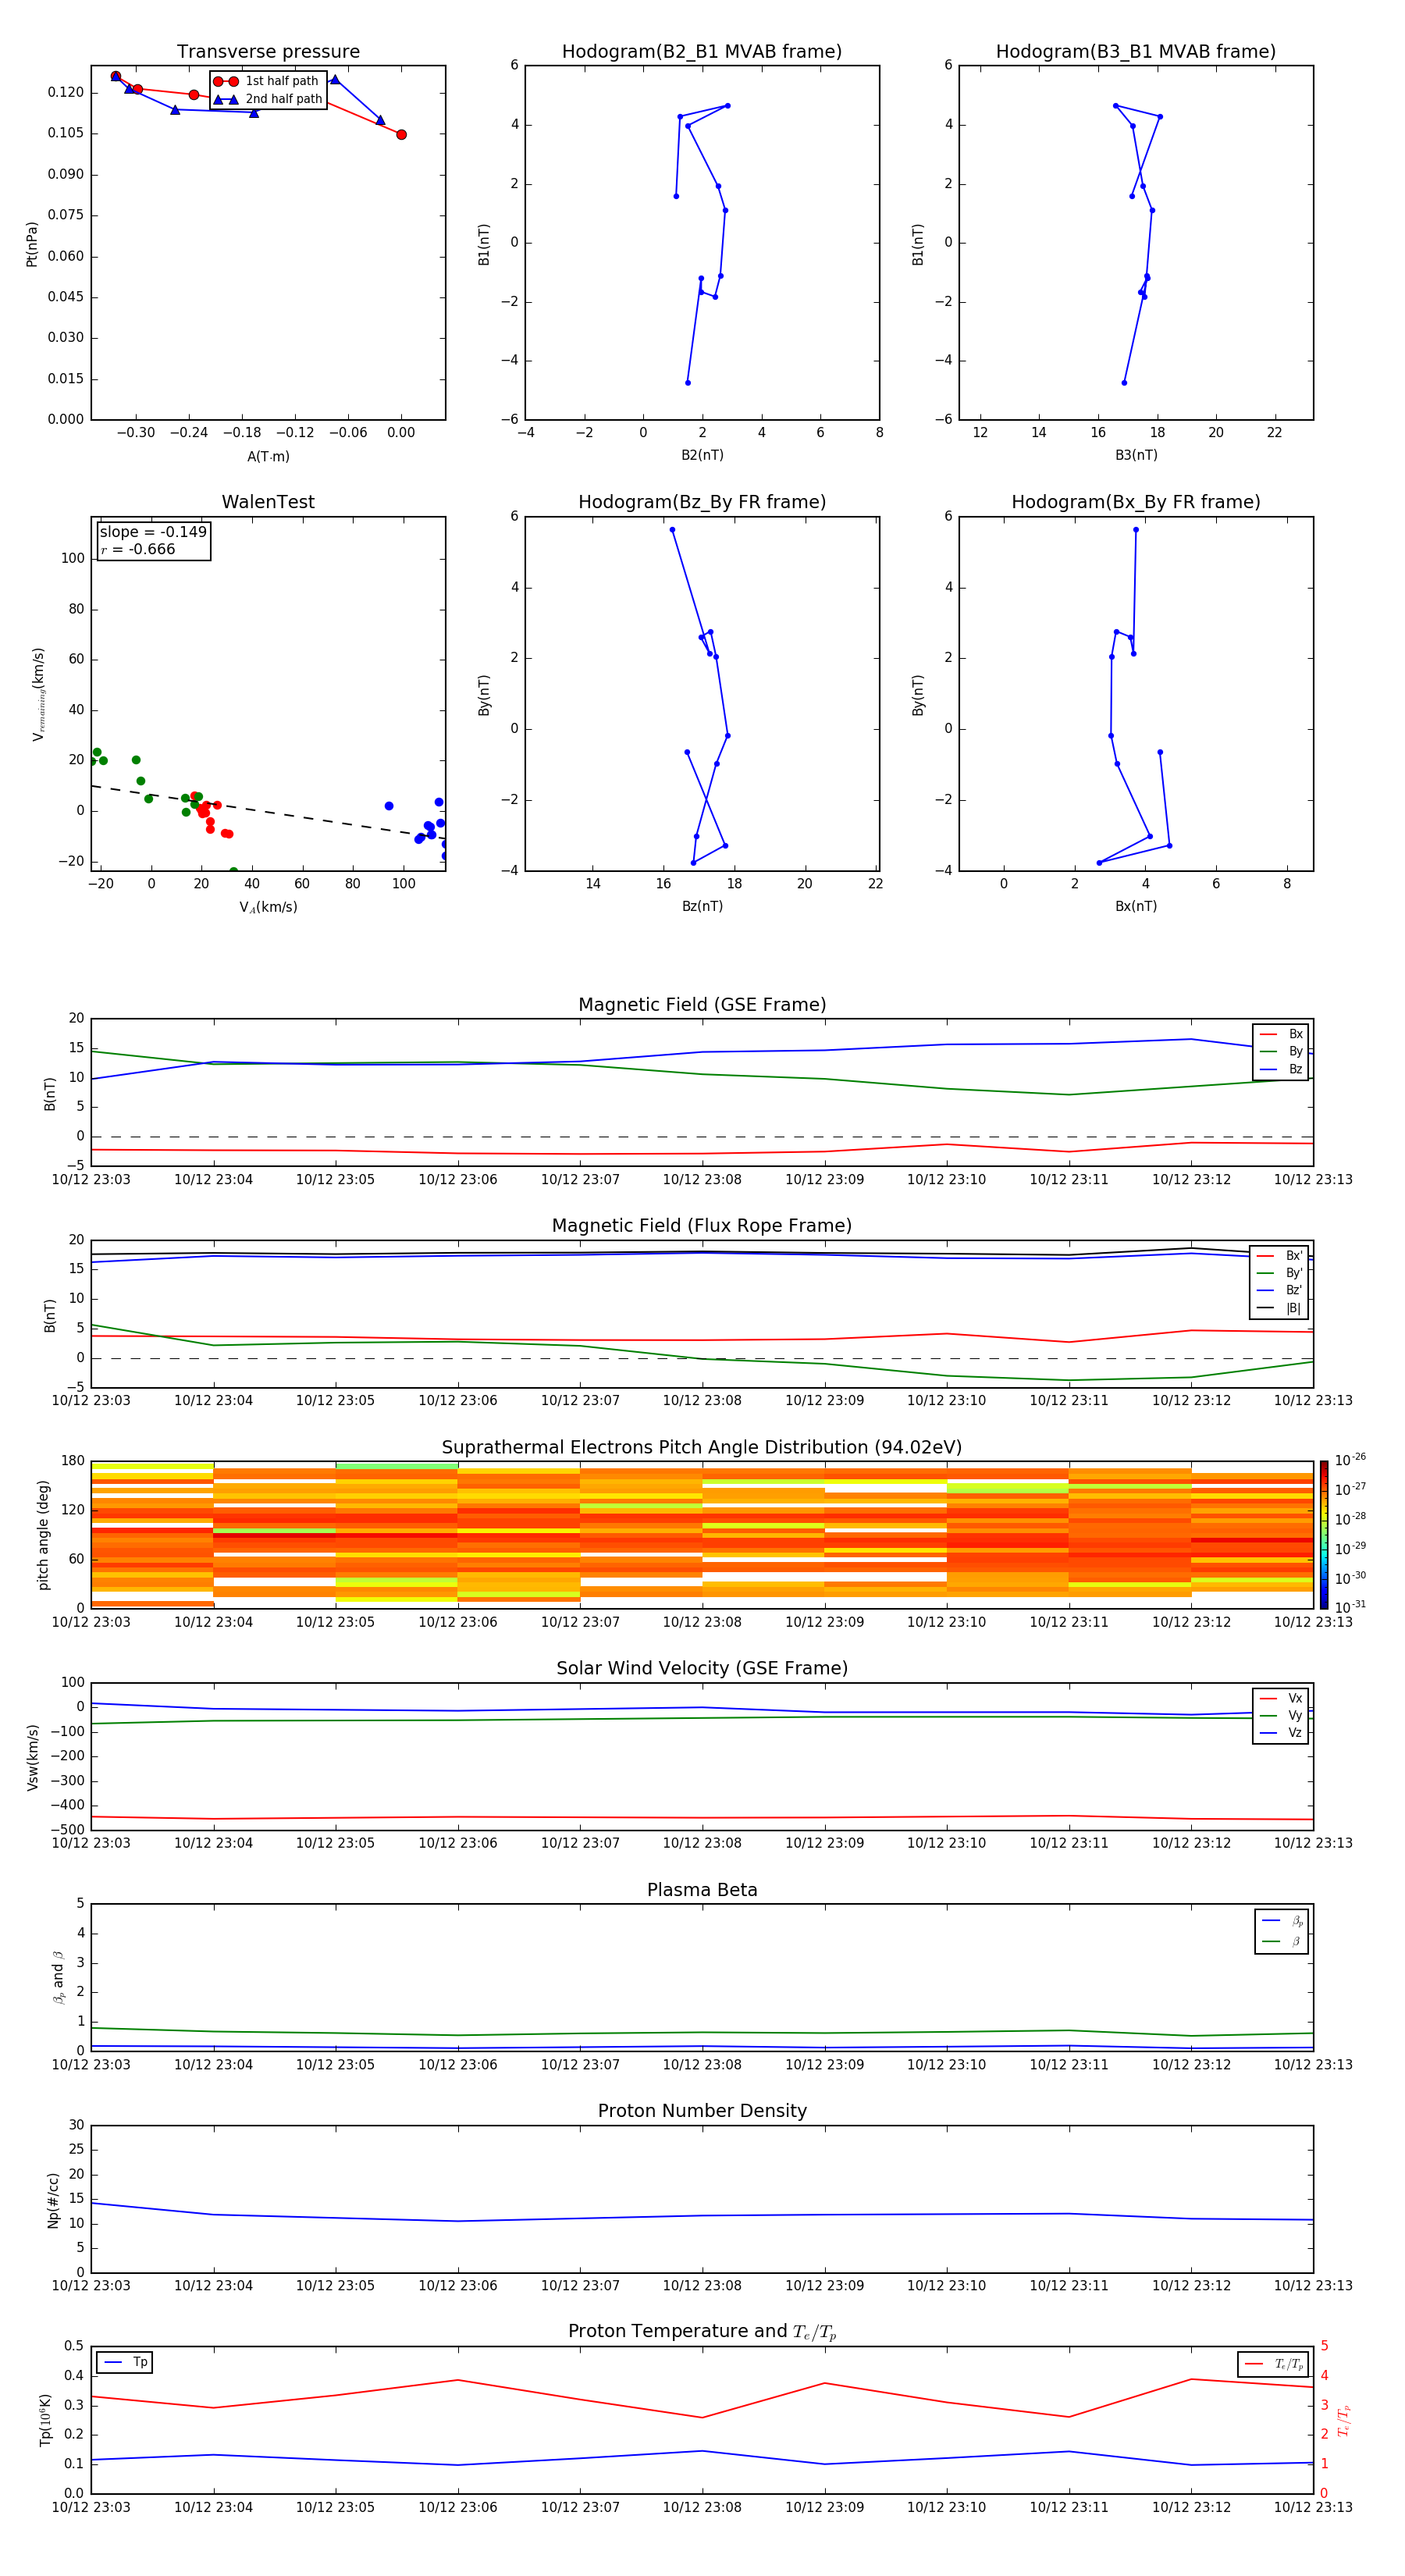1405x2576 pixels.
Task: Click the "Hodogram(B3_B1 MVAB frame)" title
Action: coord(1136,52)
